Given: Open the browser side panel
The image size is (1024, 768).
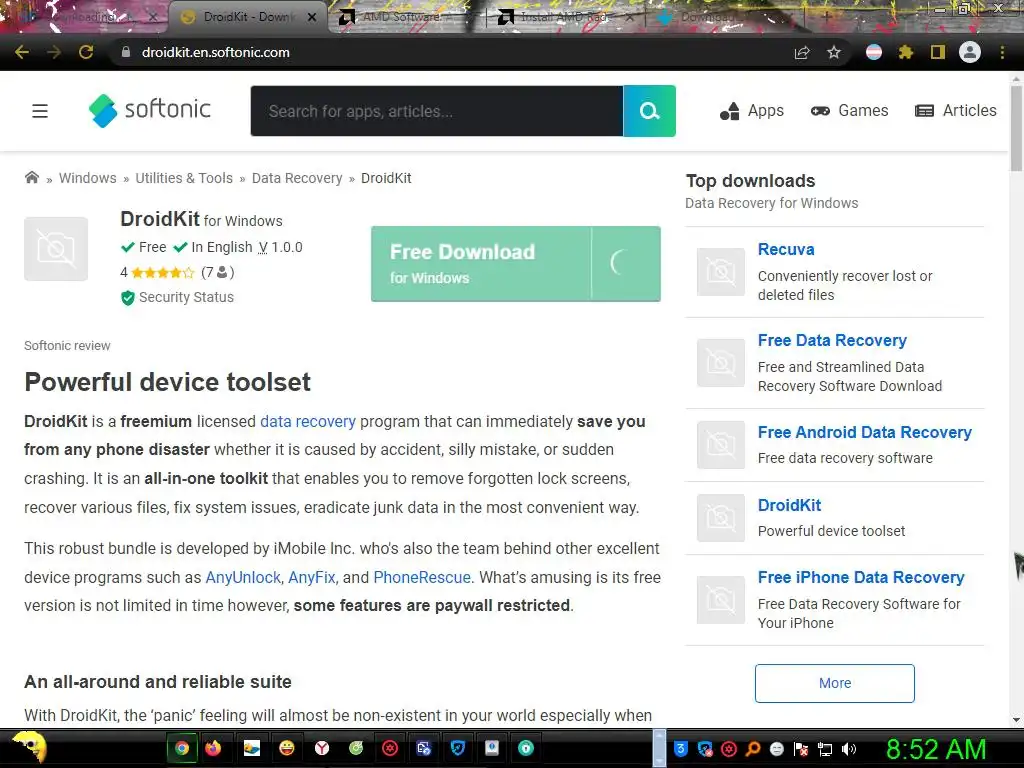Looking at the screenshot, I should pyautogui.click(x=938, y=52).
